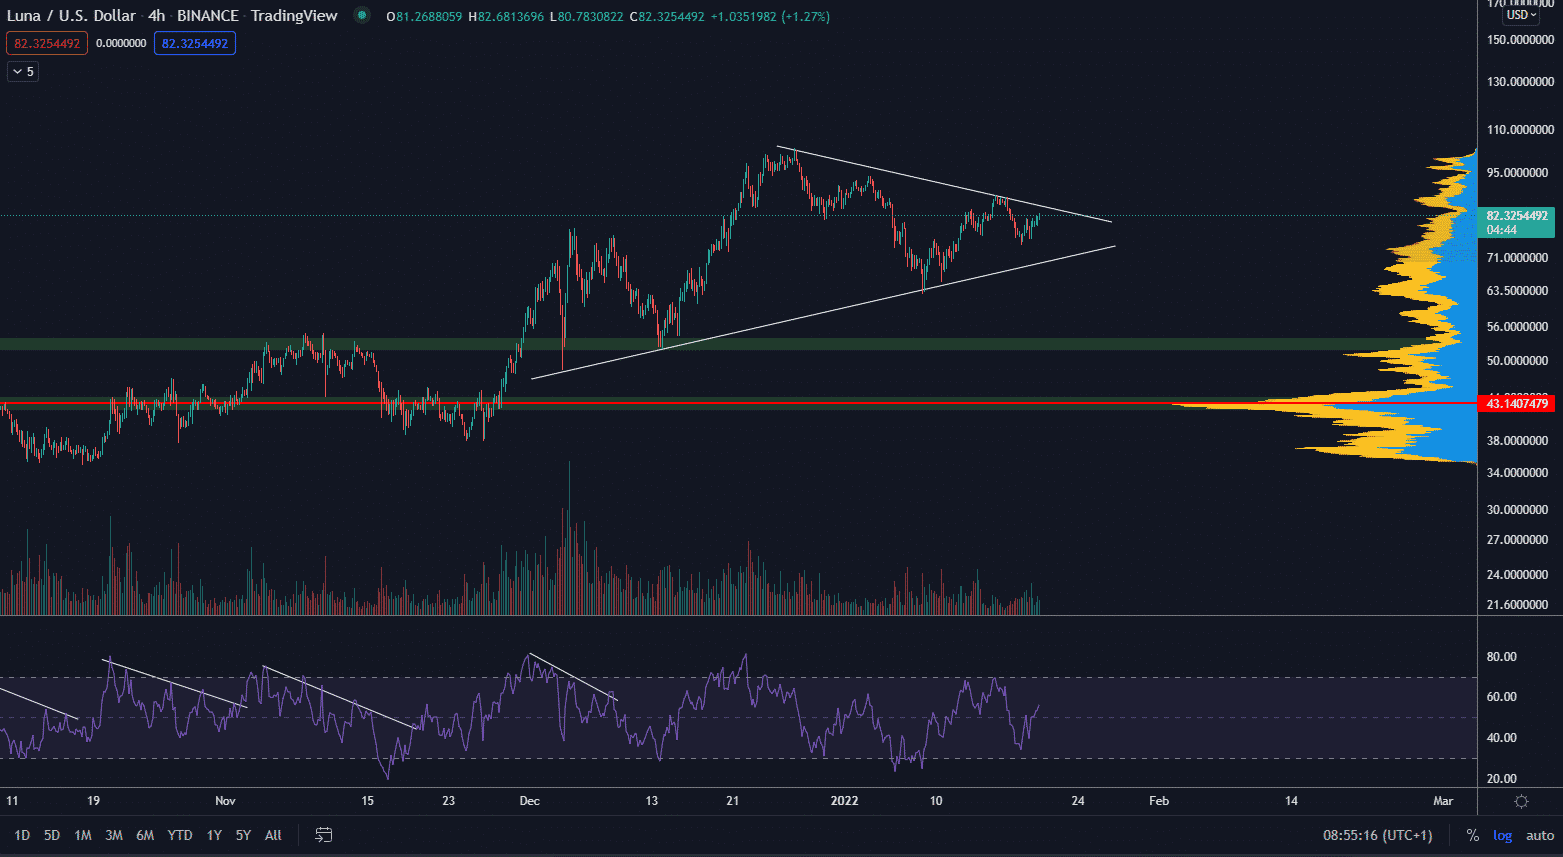Toggle auto scale mode
The image size is (1563, 857).
pyautogui.click(x=1539, y=835)
